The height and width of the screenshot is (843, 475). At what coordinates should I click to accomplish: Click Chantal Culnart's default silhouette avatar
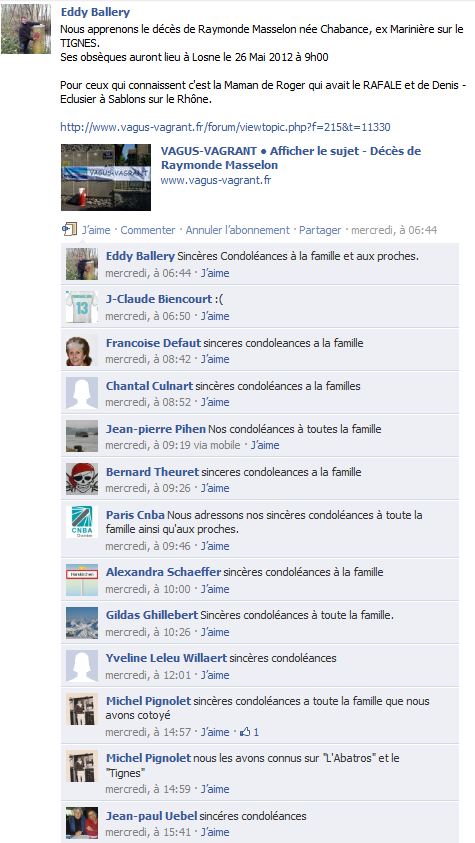82,392
